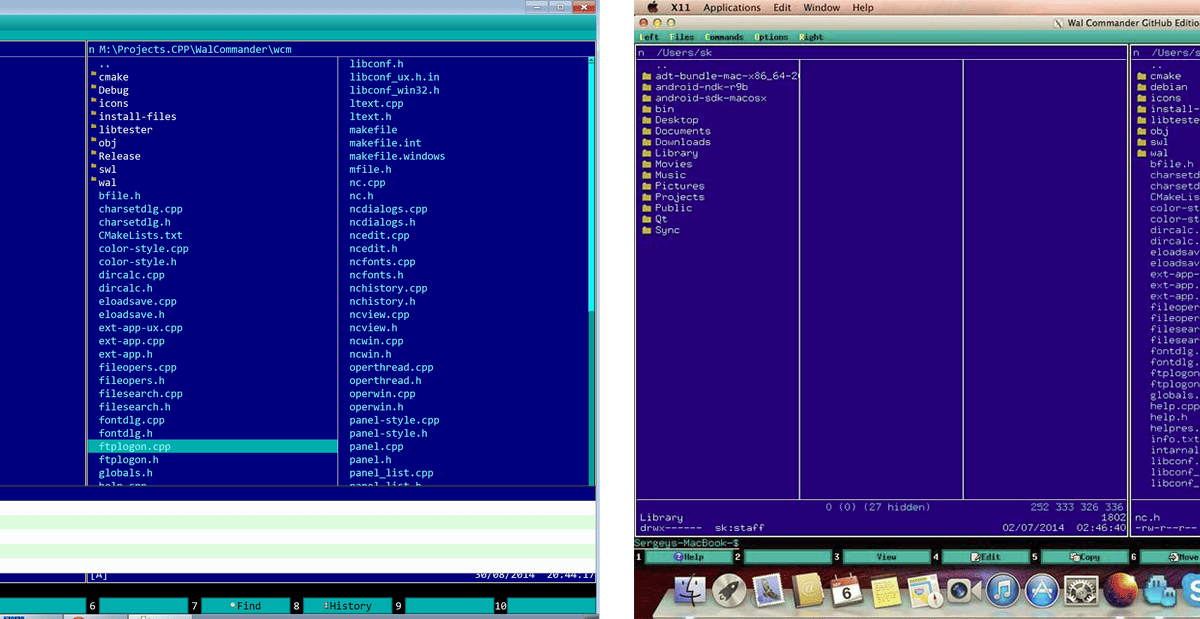Viewport: 1200px width, 619px height.
Task: Select ltext.cpp in the file list
Action: click(x=376, y=103)
